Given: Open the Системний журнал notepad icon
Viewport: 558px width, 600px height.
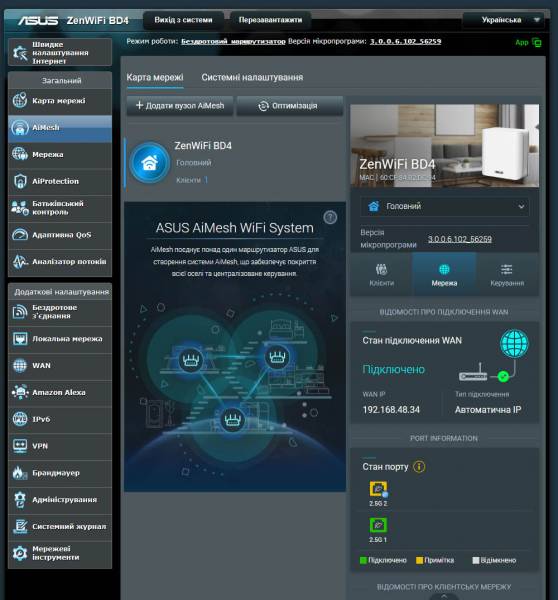Looking at the screenshot, I should click(x=20, y=526).
